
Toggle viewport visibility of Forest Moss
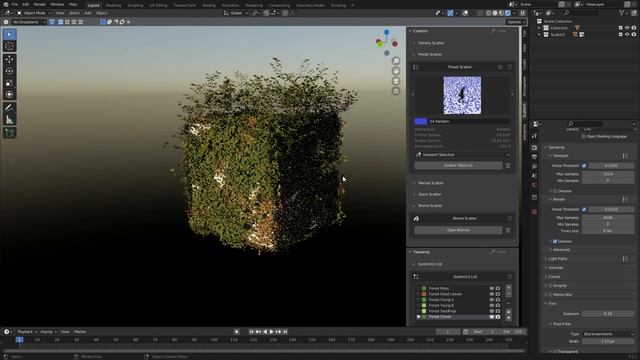tap(492, 288)
